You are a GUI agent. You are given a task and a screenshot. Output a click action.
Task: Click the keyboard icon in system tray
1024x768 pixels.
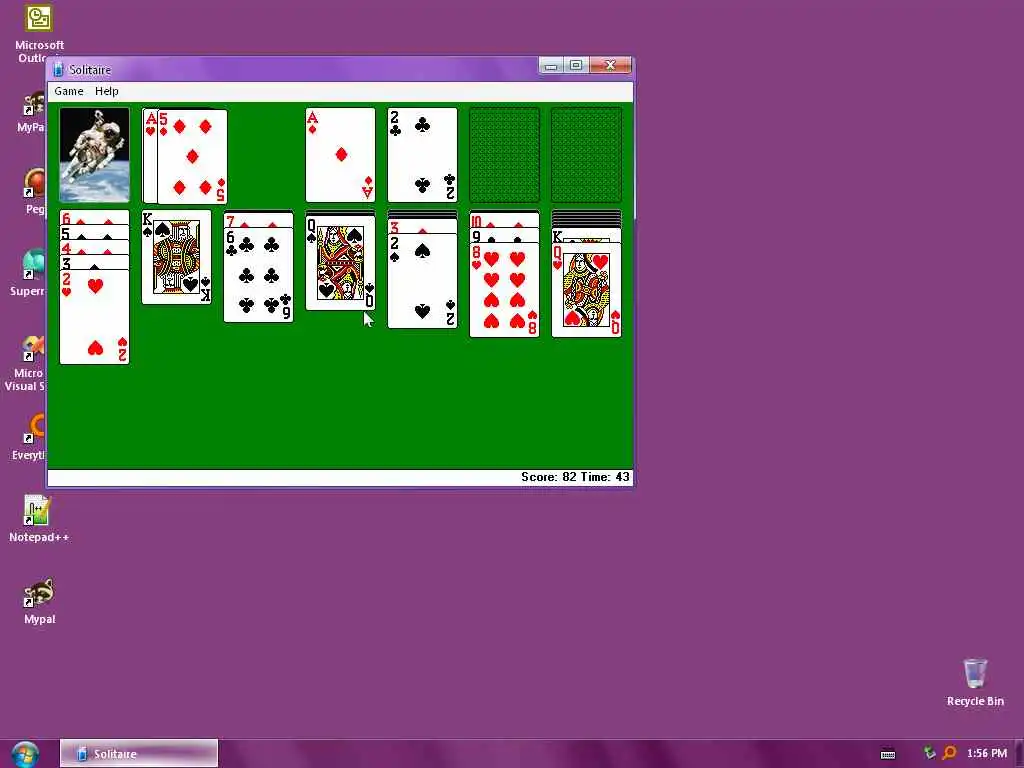[x=888, y=754]
